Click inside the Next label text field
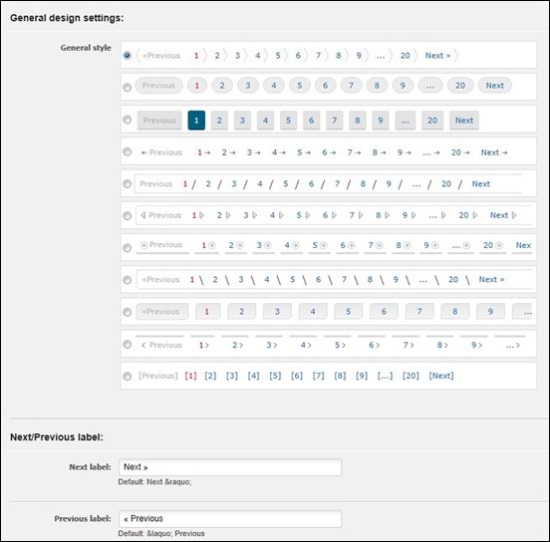The height and width of the screenshot is (542, 550). pyautogui.click(x=230, y=467)
